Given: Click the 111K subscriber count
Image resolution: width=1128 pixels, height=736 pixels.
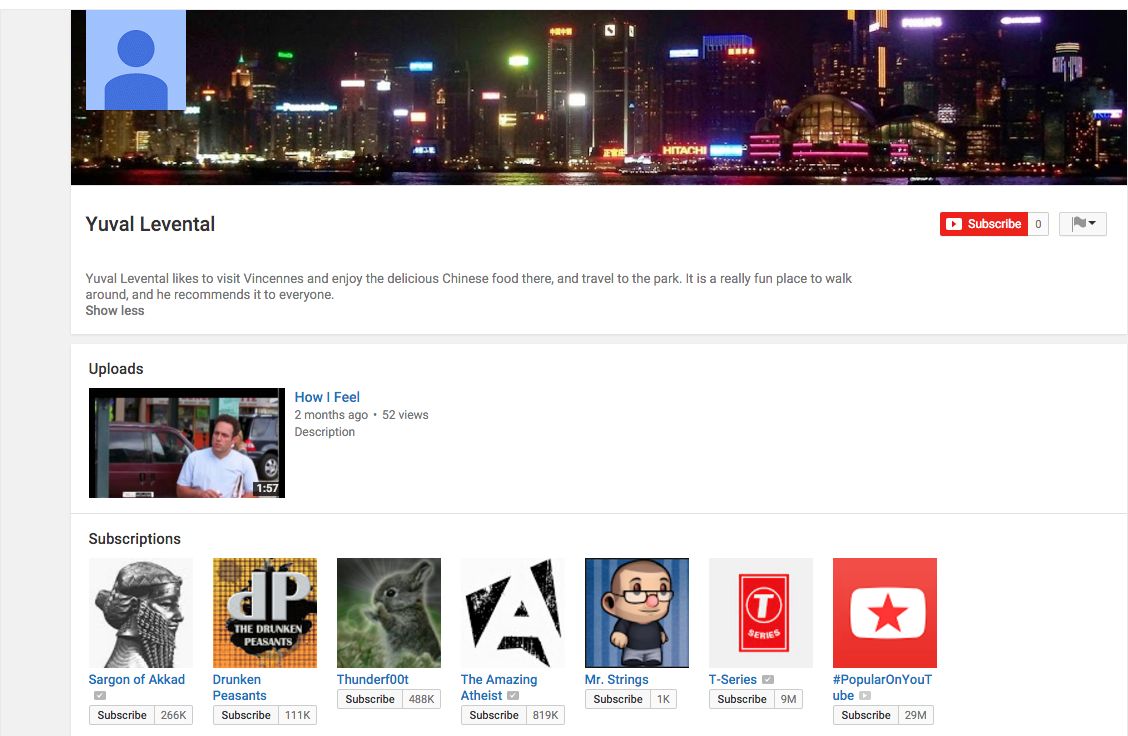Looking at the screenshot, I should pyautogui.click(x=297, y=715).
